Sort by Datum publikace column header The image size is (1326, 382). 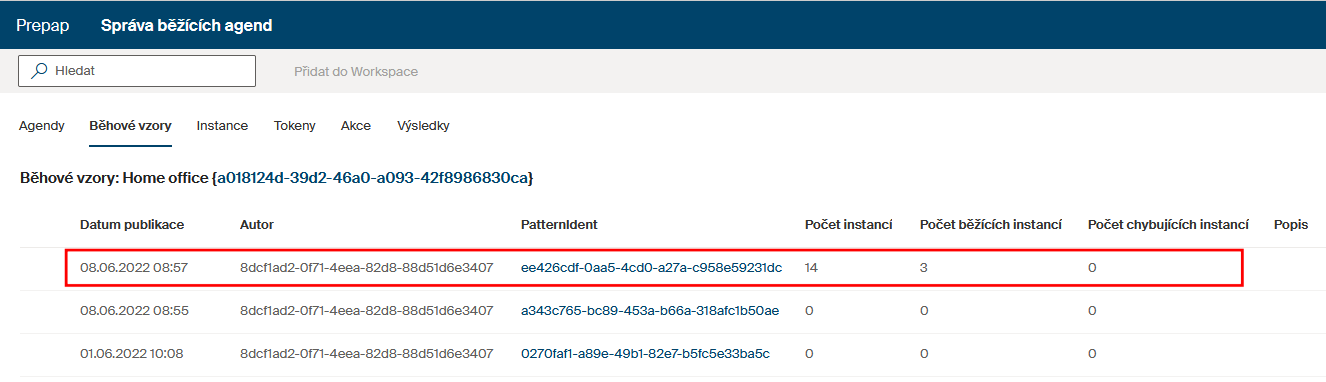tap(132, 225)
